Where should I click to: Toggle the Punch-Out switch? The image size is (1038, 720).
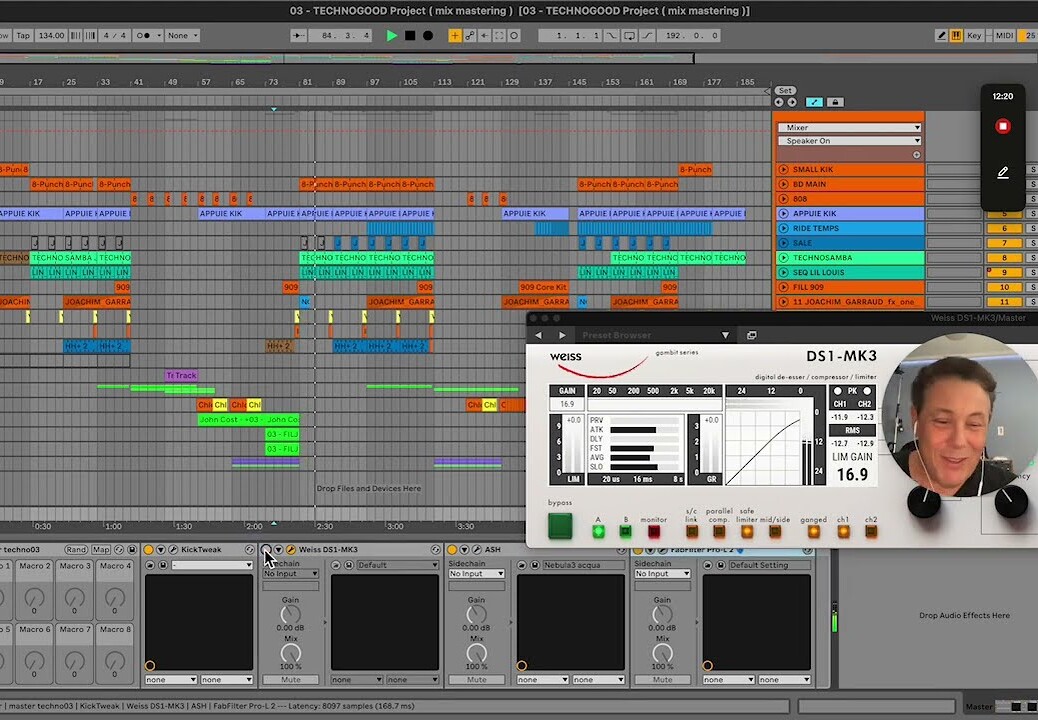pyautogui.click(x=647, y=36)
